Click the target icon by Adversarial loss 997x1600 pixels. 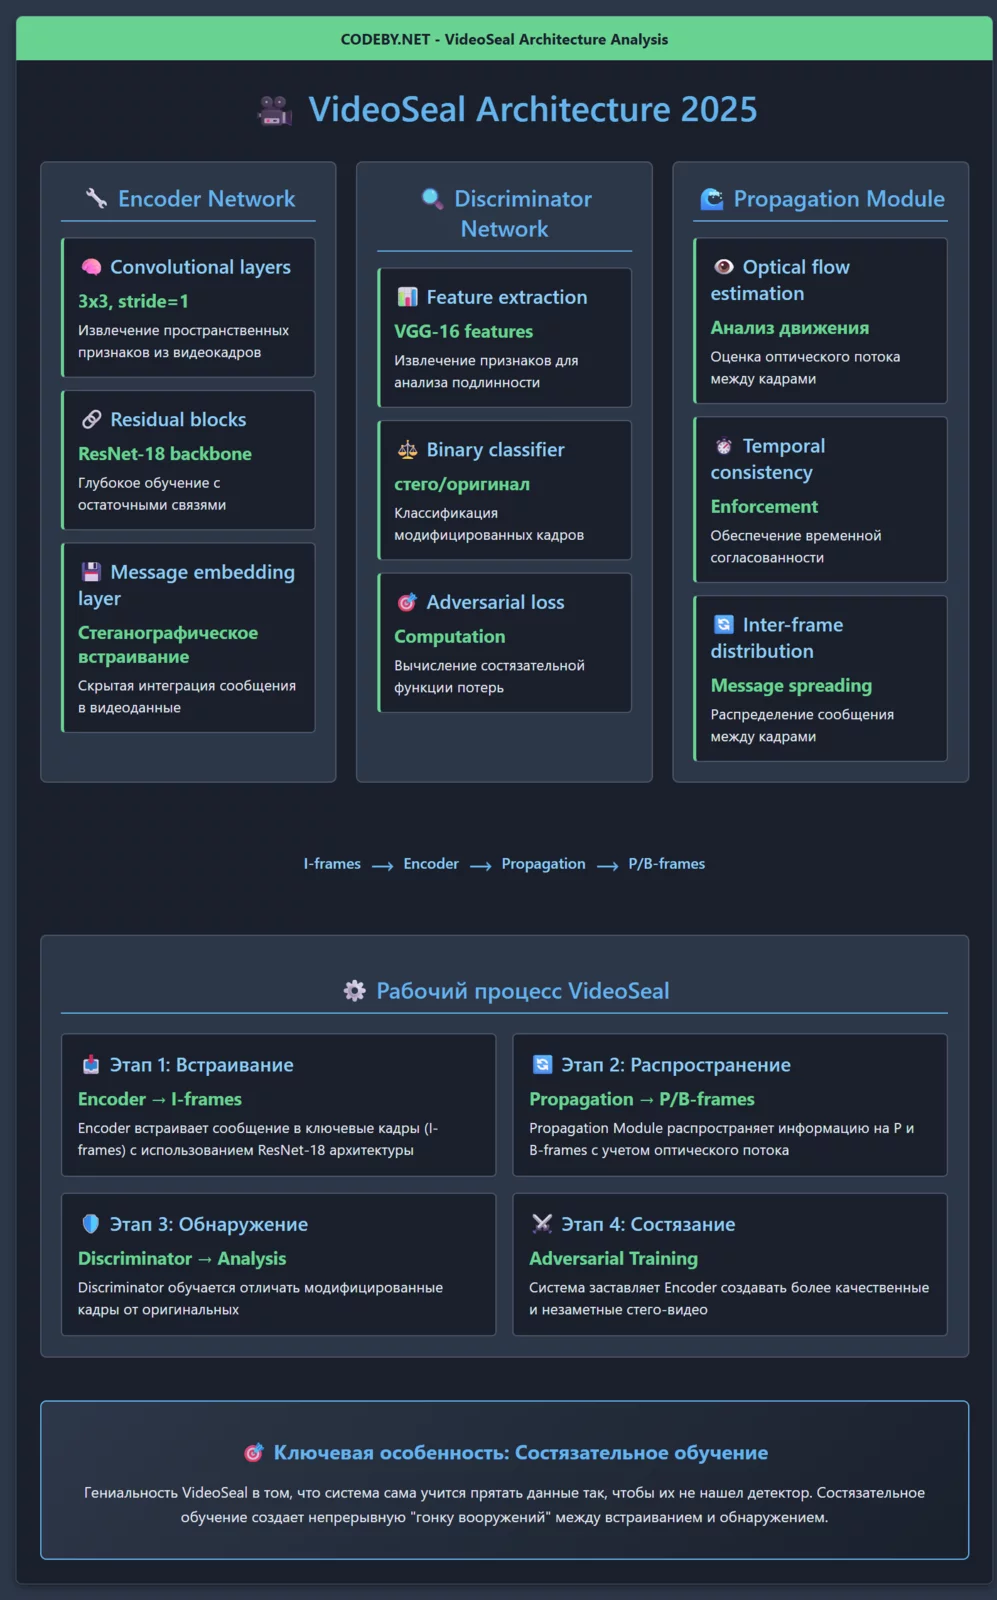(407, 602)
